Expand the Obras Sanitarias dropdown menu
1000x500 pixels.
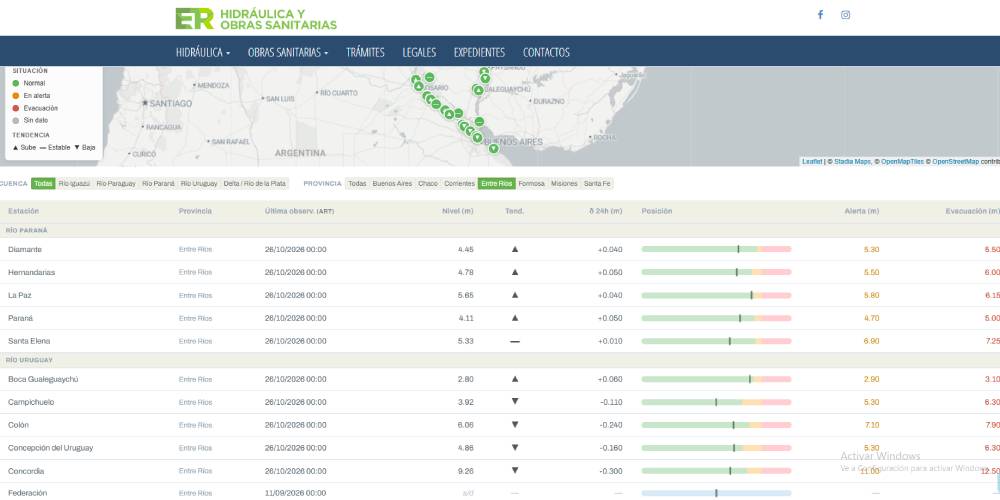[288, 52]
